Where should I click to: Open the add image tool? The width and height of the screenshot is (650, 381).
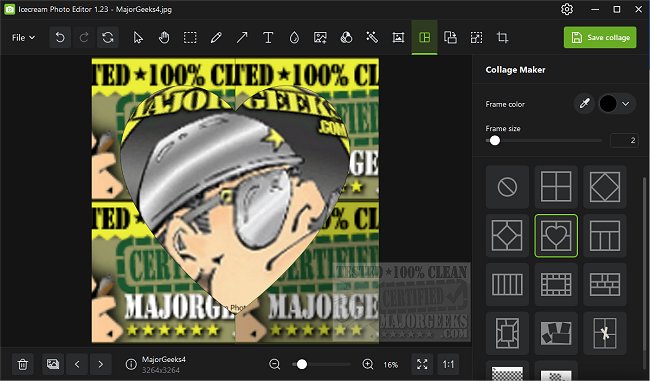point(320,38)
